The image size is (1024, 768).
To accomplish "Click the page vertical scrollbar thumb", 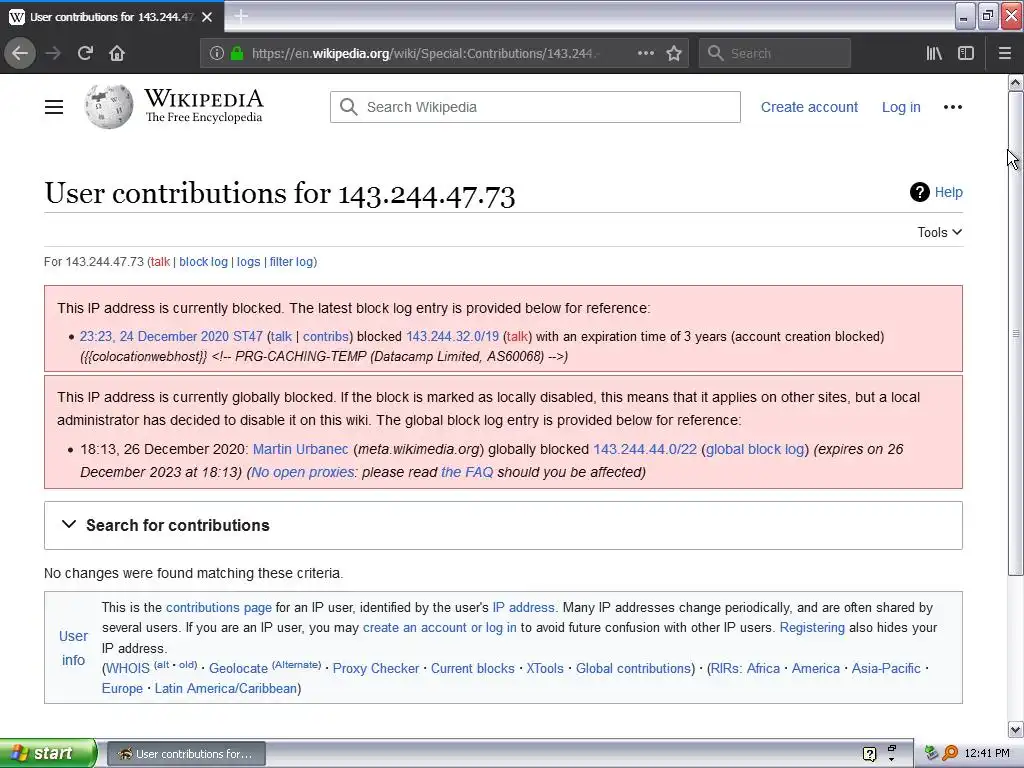I will tap(1016, 333).
